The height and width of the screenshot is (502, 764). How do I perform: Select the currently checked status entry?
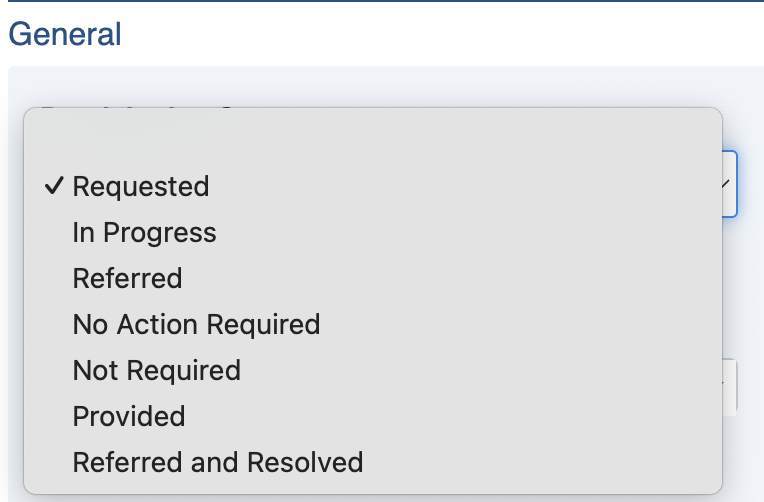click(x=141, y=187)
